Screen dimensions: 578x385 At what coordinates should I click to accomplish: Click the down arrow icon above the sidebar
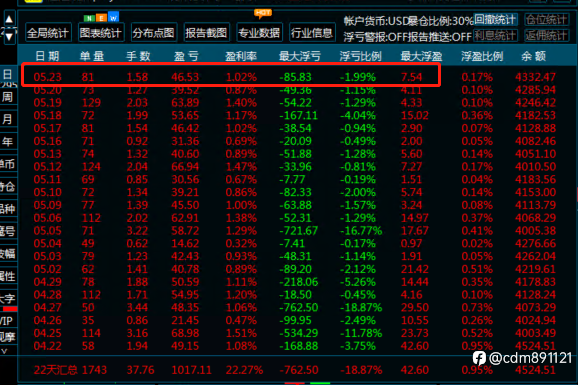click(x=9, y=37)
